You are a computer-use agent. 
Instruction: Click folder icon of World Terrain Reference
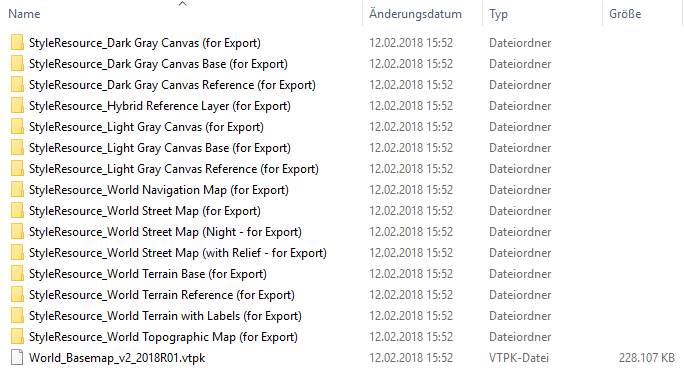(17, 295)
